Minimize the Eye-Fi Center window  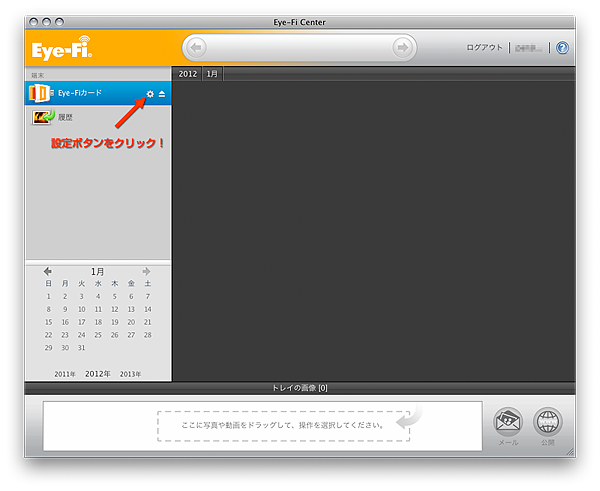[46, 22]
